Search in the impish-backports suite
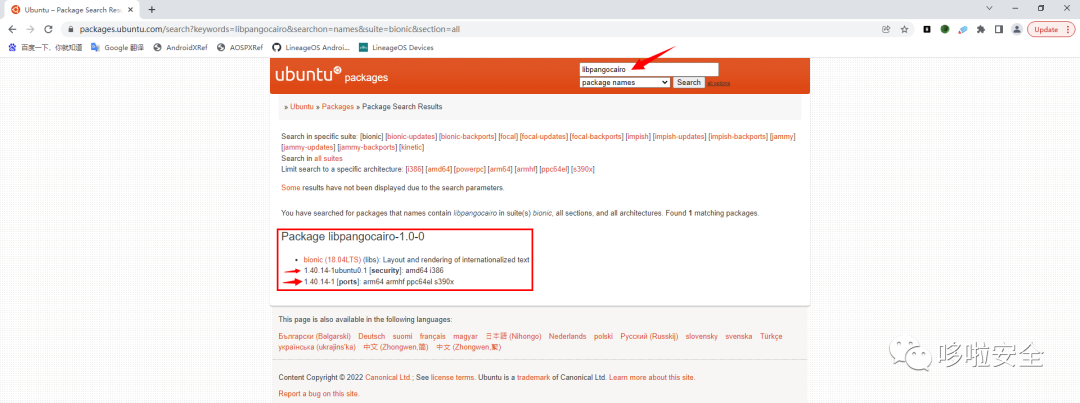 [x=738, y=136]
